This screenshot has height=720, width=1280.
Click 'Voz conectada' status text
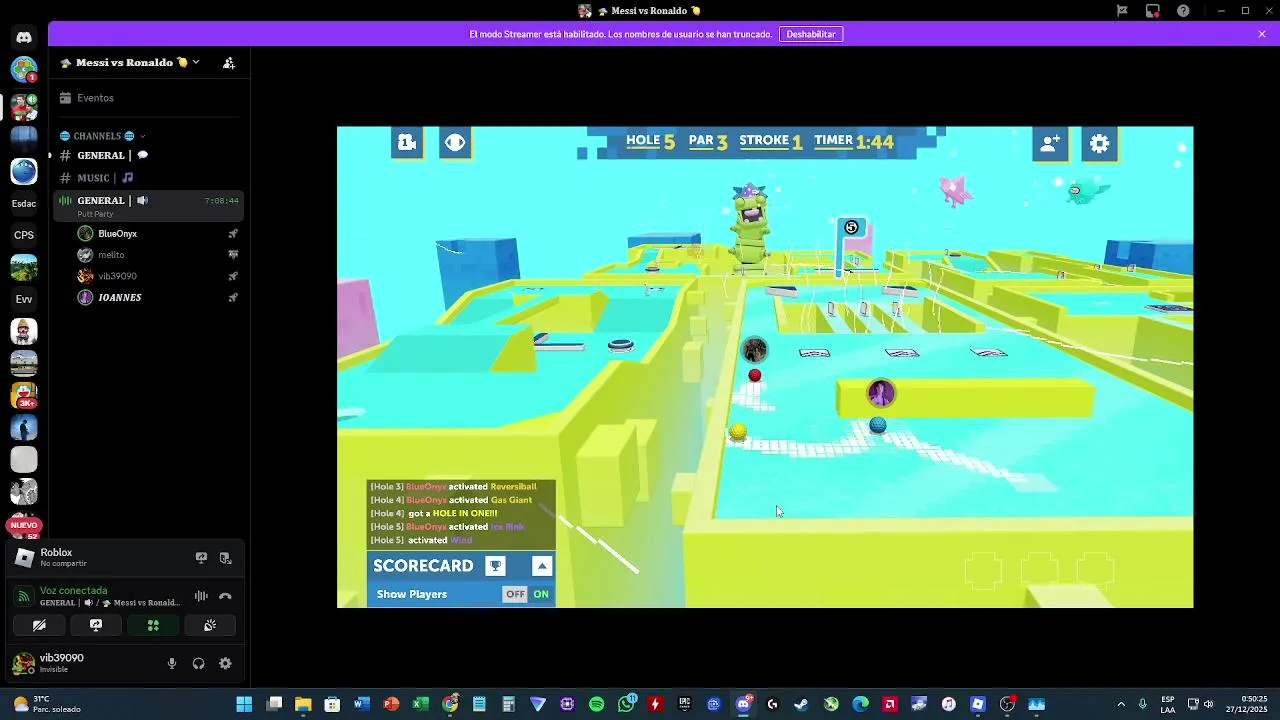pyautogui.click(x=73, y=591)
